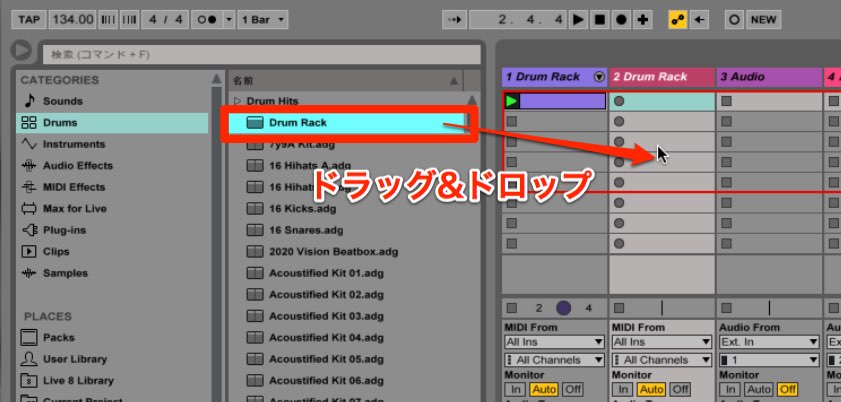The width and height of the screenshot is (841, 402).
Task: Open track 2 MIDI From All Ins dropdown
Action: 662,342
